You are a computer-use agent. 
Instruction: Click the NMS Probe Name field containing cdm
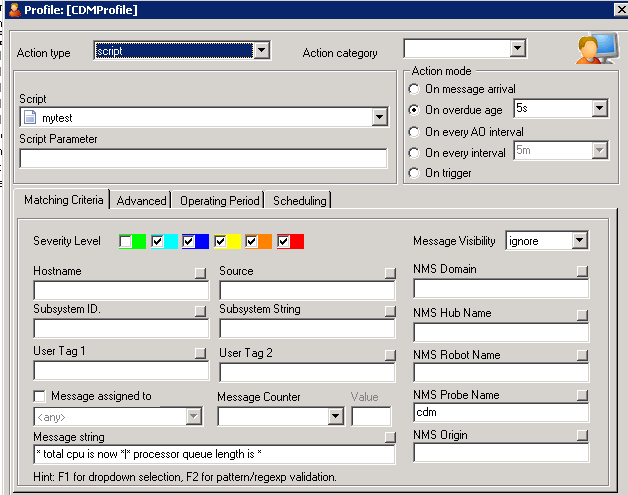click(x=501, y=412)
